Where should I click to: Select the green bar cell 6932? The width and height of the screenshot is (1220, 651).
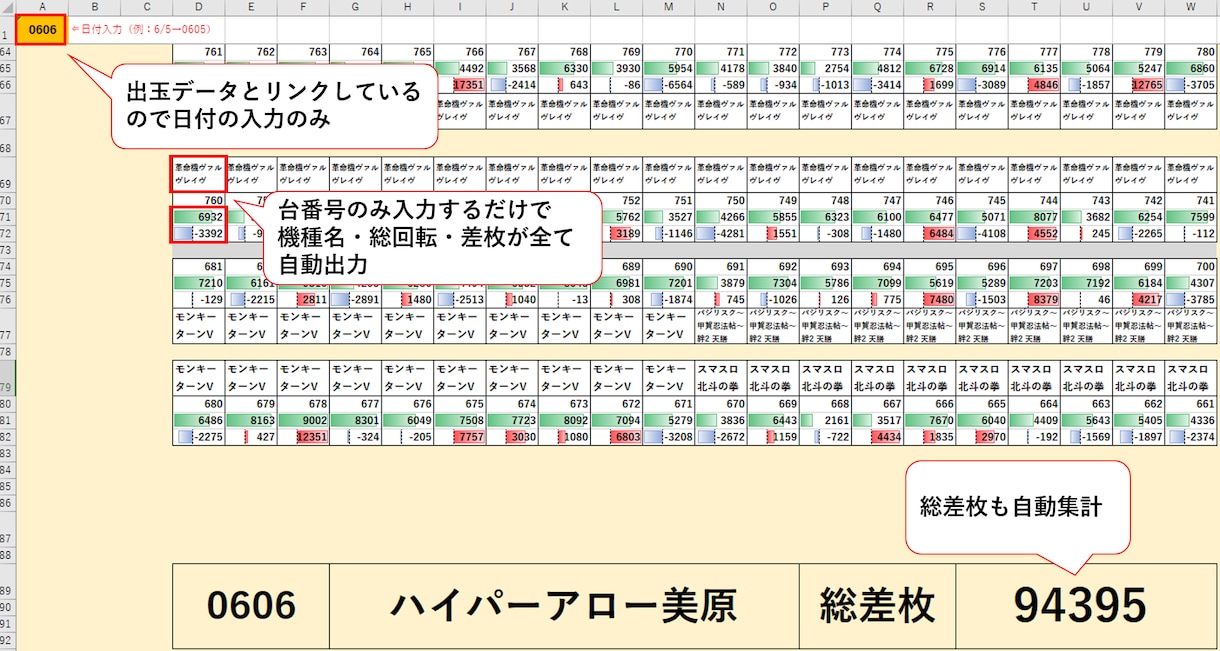[x=199, y=216]
